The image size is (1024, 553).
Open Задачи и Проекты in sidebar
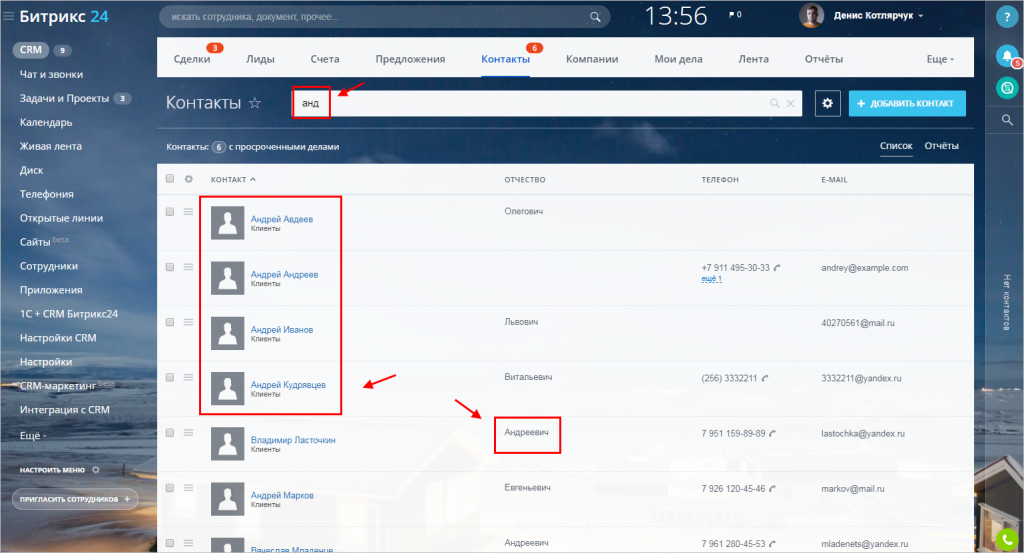coord(64,99)
